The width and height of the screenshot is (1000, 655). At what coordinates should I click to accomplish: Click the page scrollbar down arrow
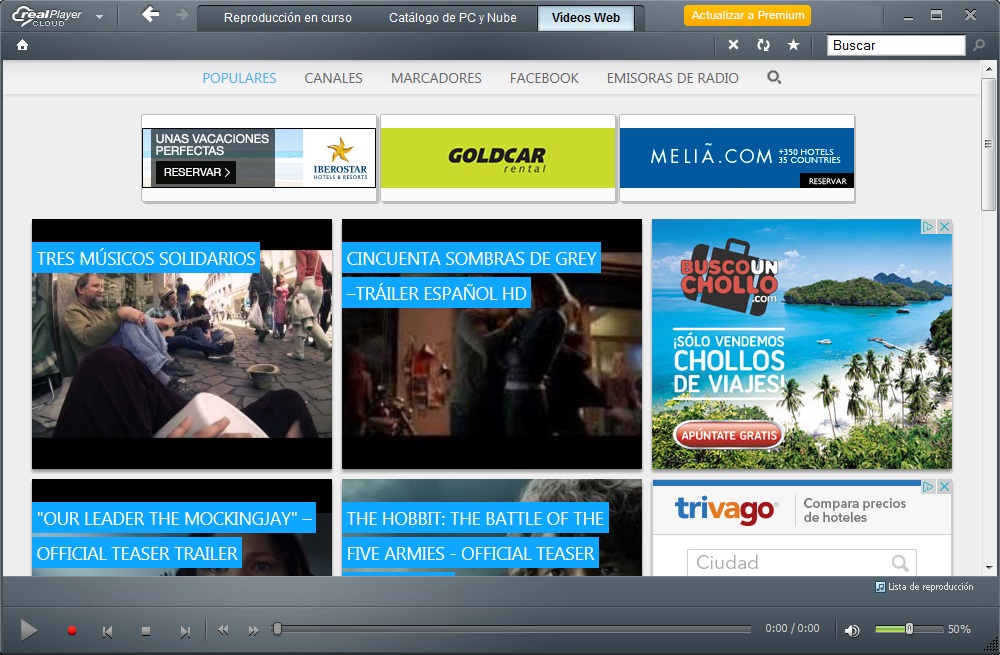point(989,568)
